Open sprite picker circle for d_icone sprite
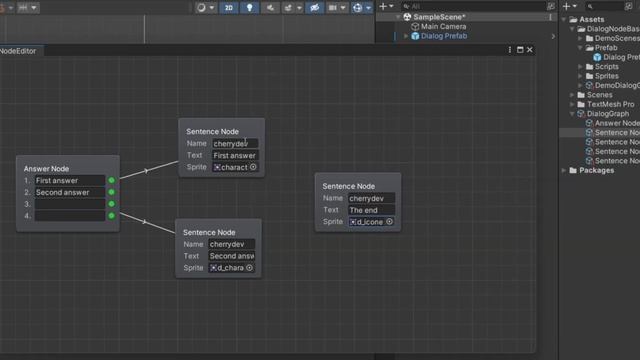 pos(389,222)
